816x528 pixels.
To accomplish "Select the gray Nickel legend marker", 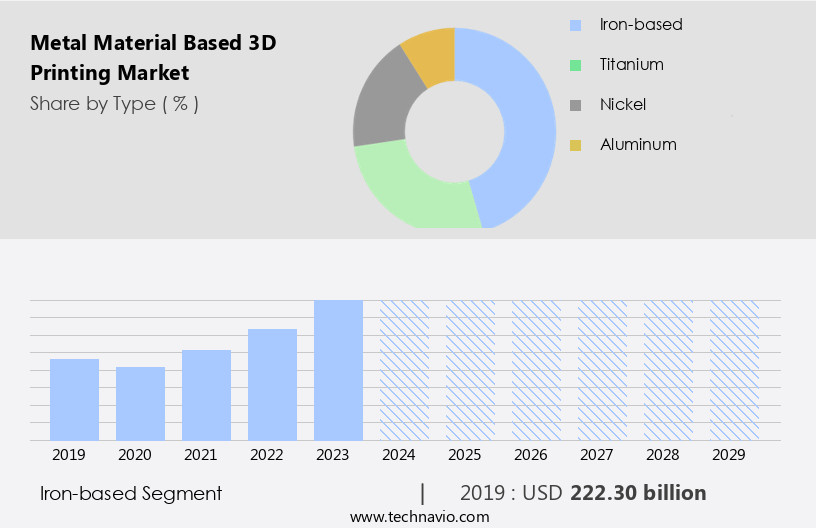I will (575, 105).
